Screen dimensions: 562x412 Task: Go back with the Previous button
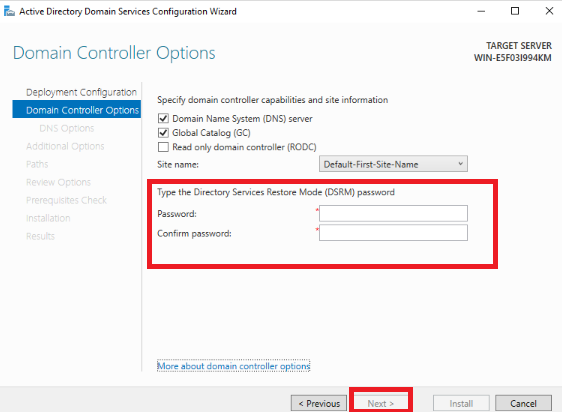click(319, 403)
